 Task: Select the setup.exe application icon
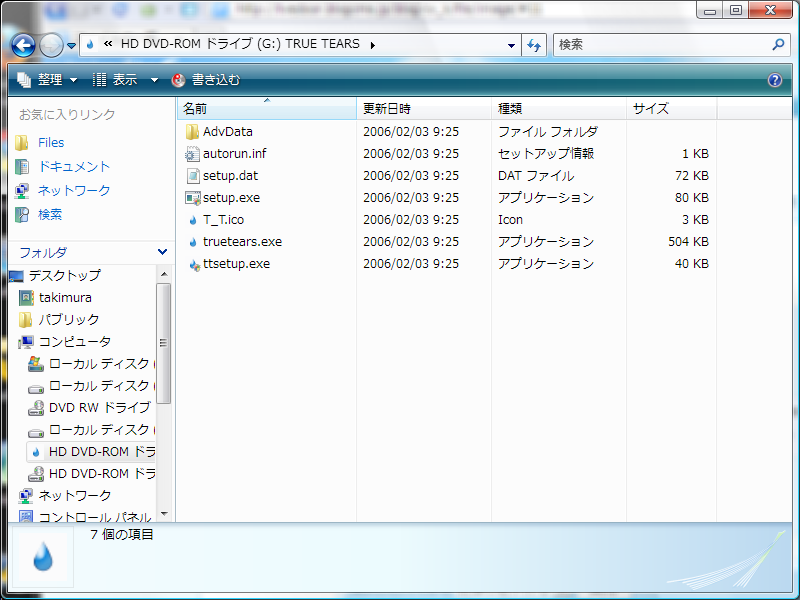192,198
